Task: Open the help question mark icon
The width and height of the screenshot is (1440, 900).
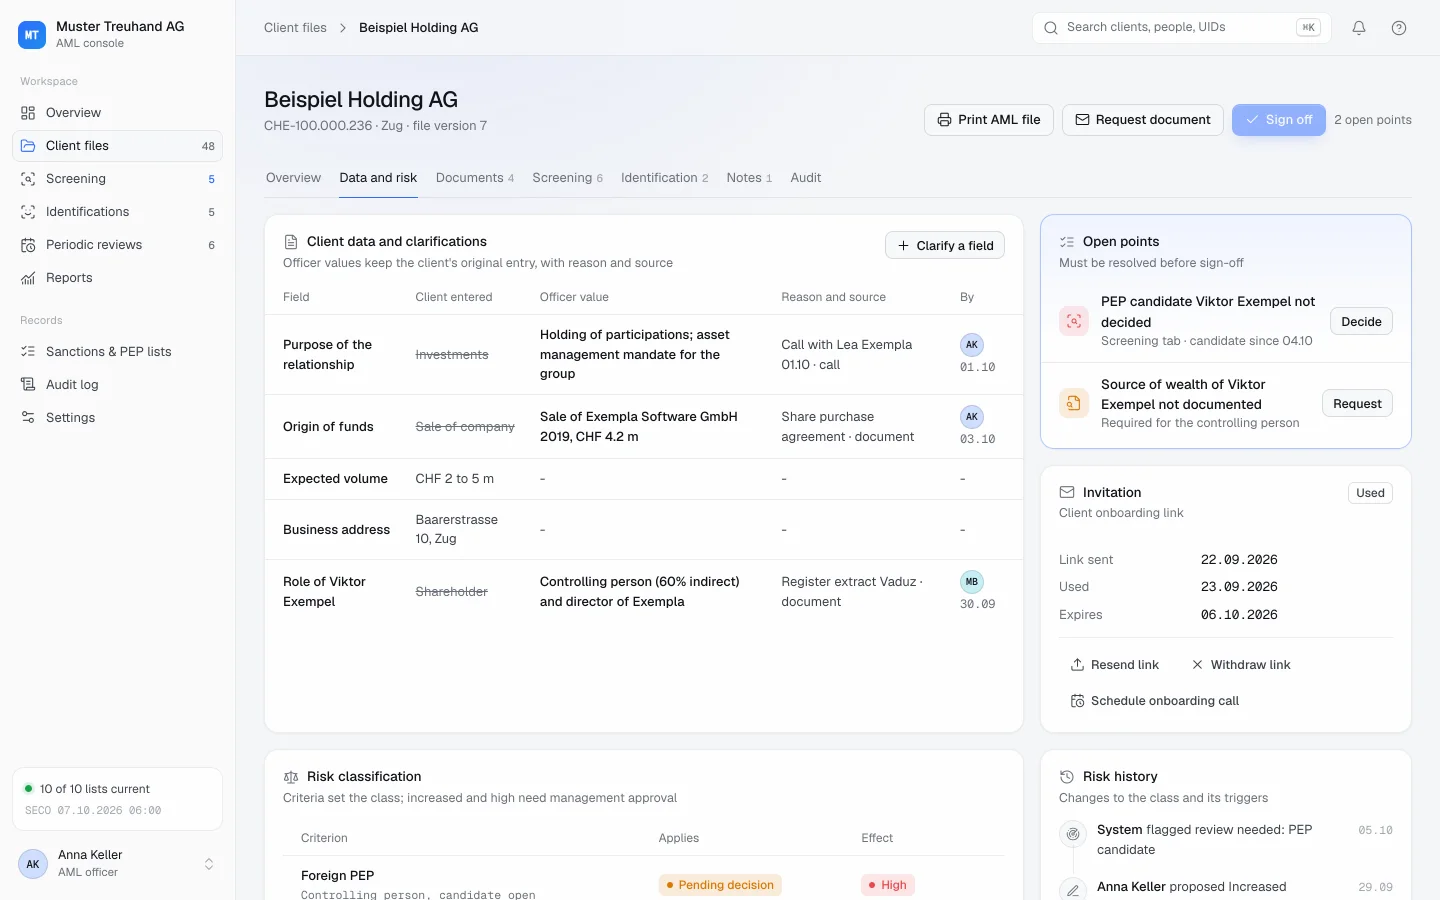Action: tap(1399, 28)
